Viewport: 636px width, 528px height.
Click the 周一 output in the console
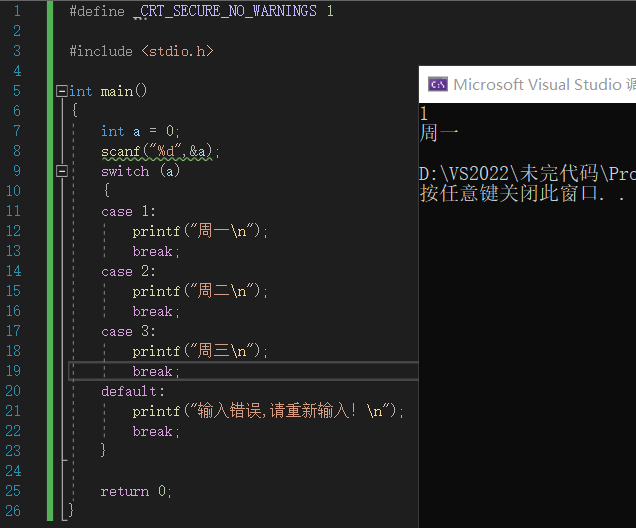(x=439, y=133)
